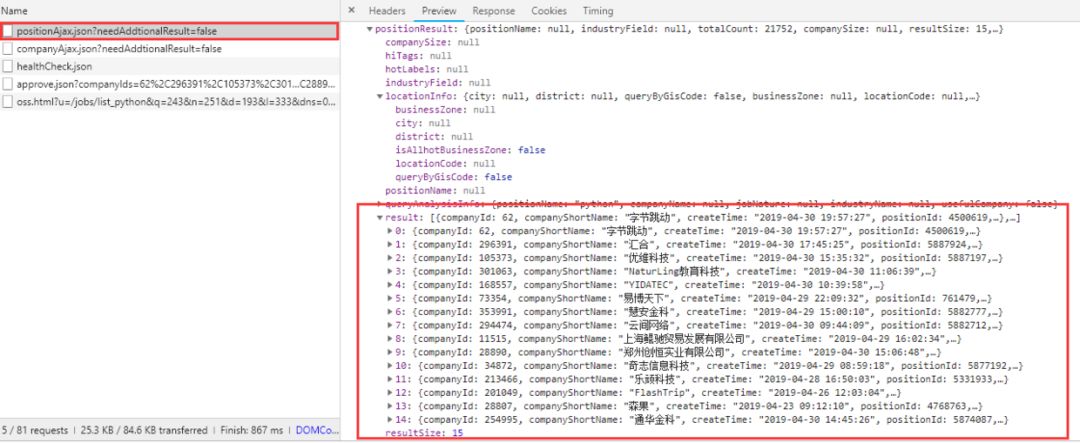Open the Response tab
This screenshot has width=1080, height=443.
(493, 11)
